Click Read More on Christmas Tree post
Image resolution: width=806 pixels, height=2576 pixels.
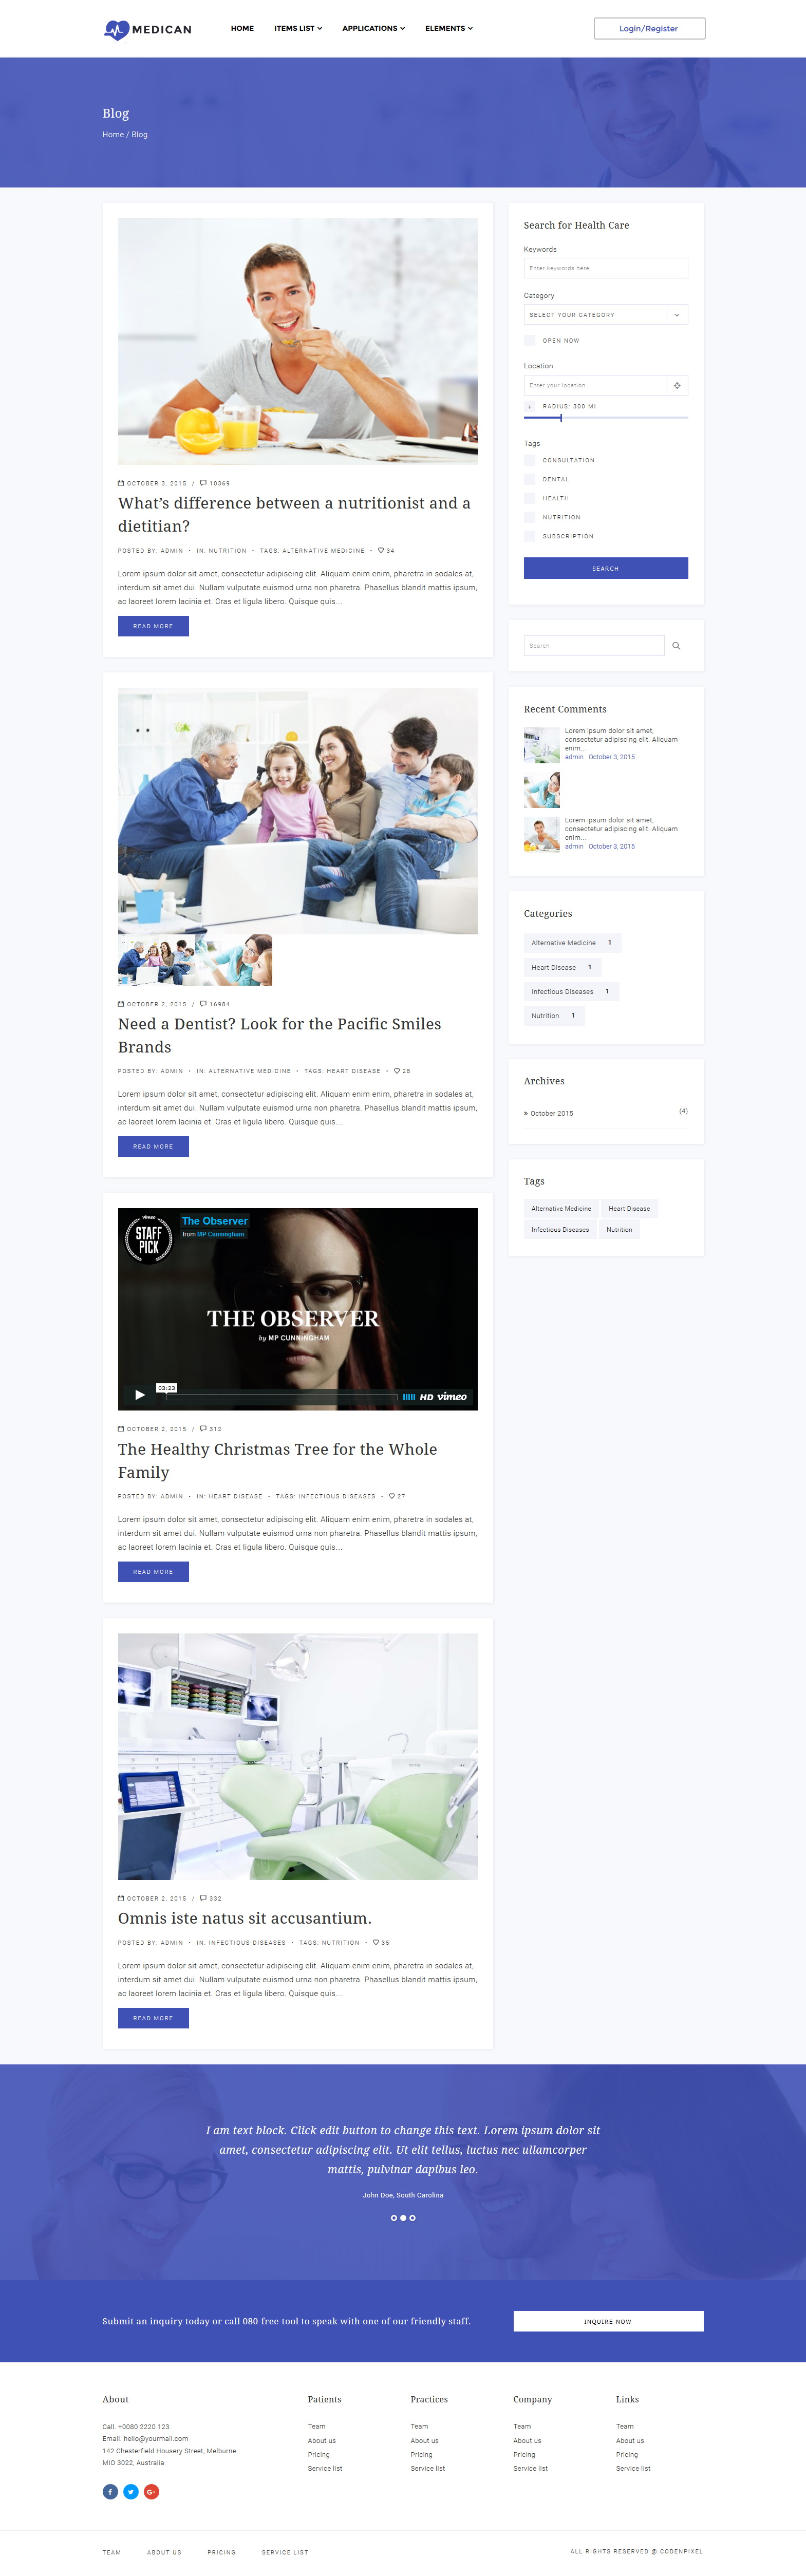pos(153,1571)
